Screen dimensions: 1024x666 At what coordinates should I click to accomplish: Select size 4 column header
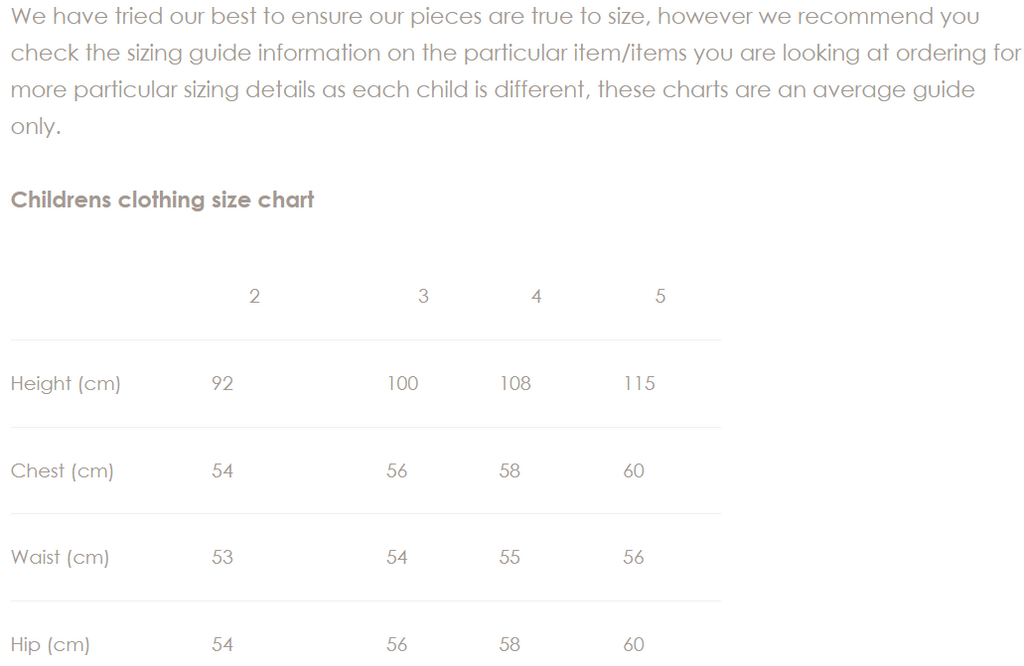536,297
